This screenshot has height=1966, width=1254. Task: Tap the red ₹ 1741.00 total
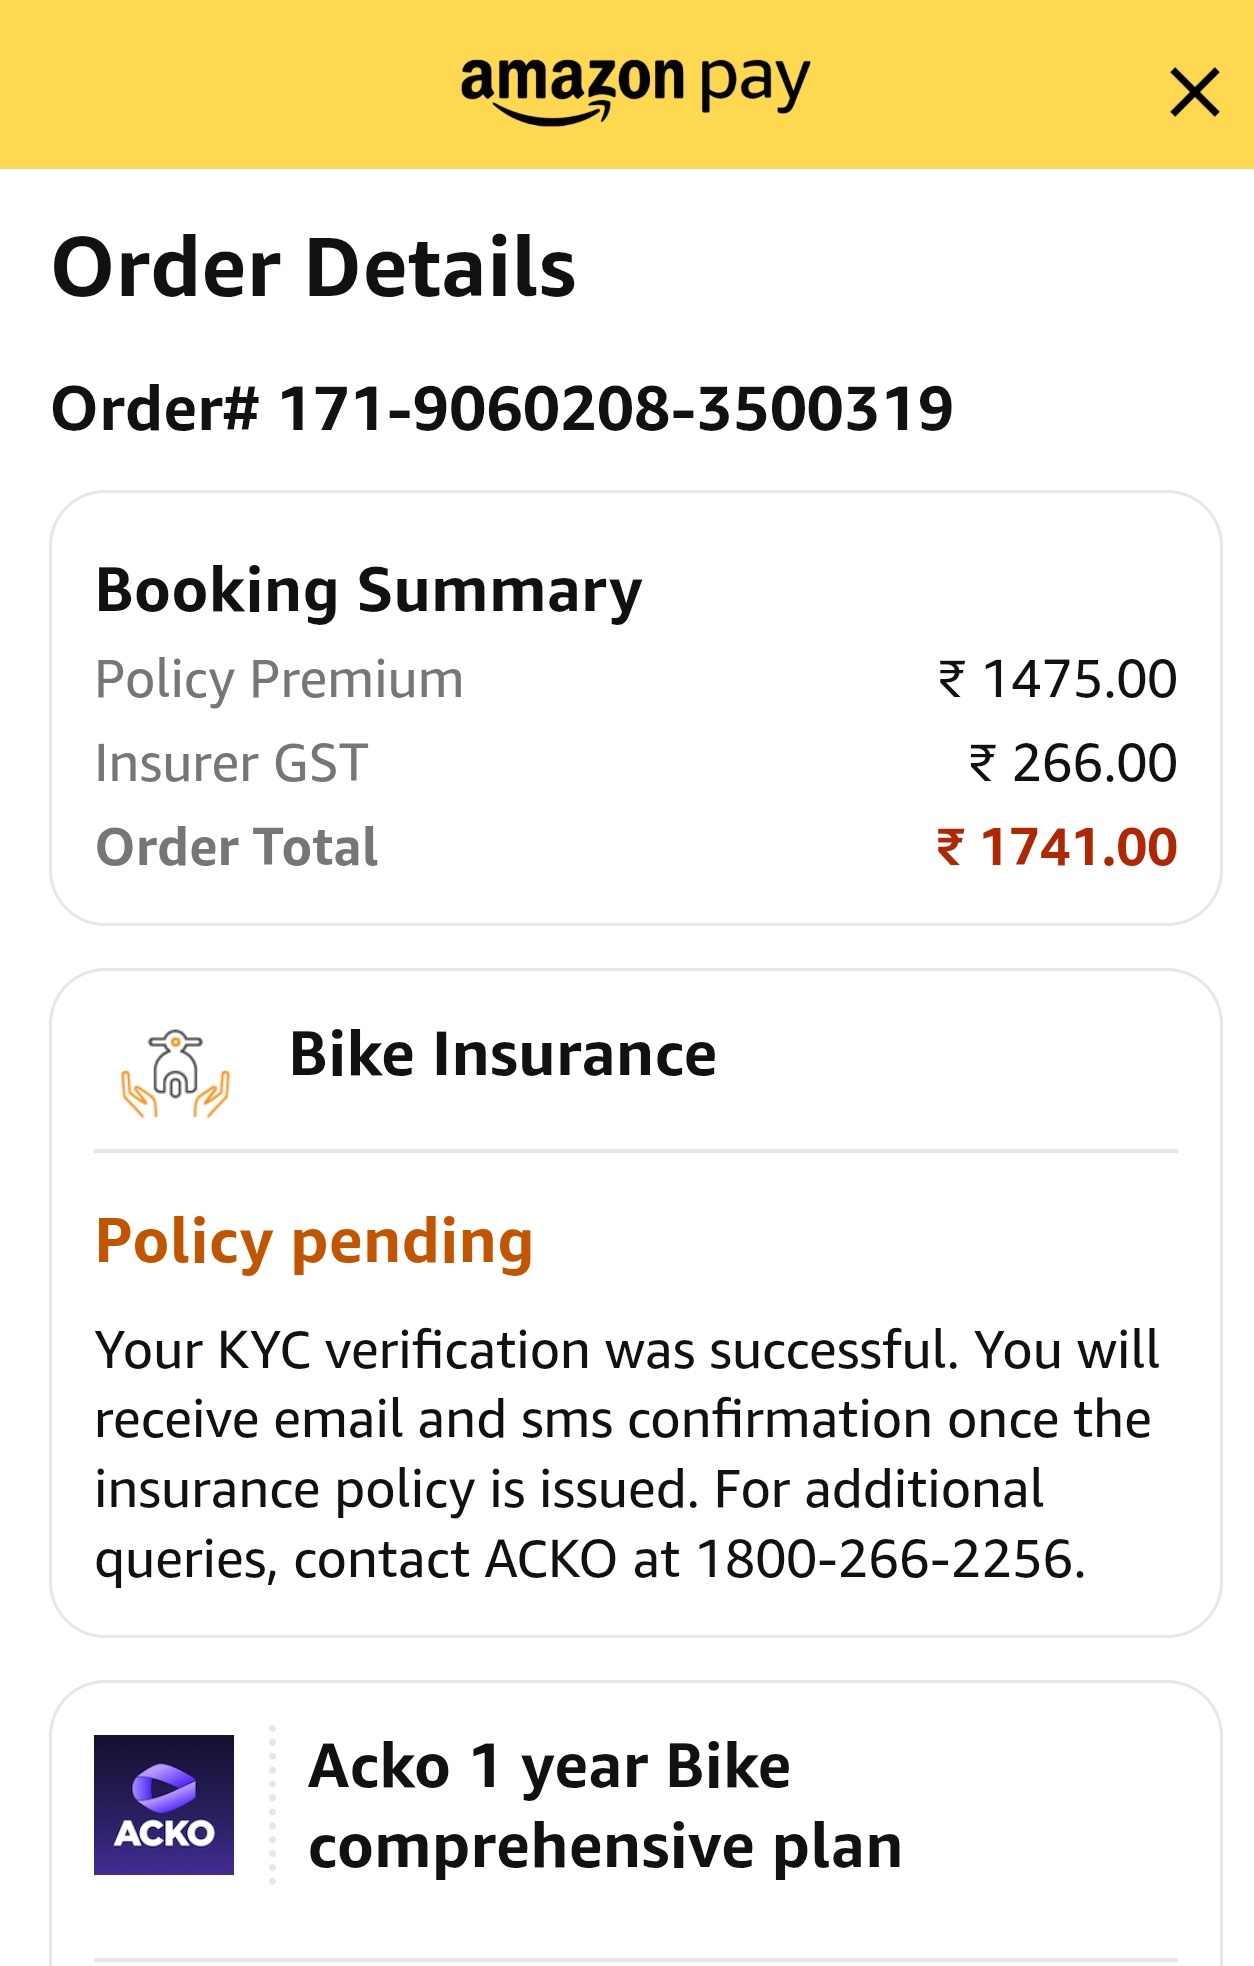1057,848
